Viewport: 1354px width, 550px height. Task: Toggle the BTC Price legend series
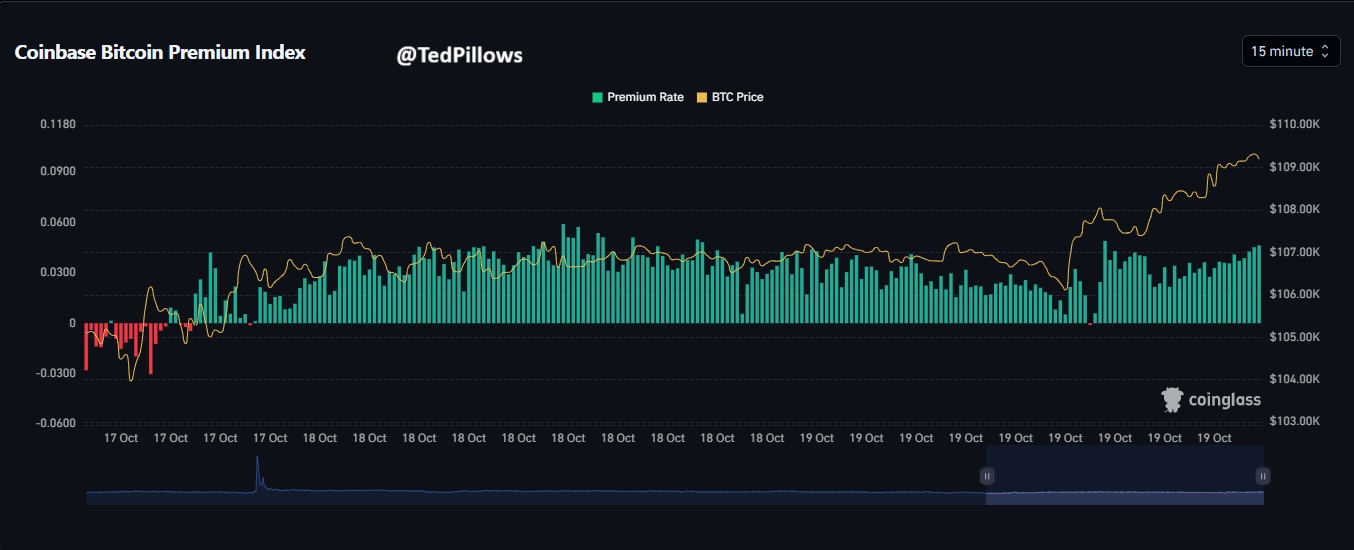pyautogui.click(x=737, y=97)
